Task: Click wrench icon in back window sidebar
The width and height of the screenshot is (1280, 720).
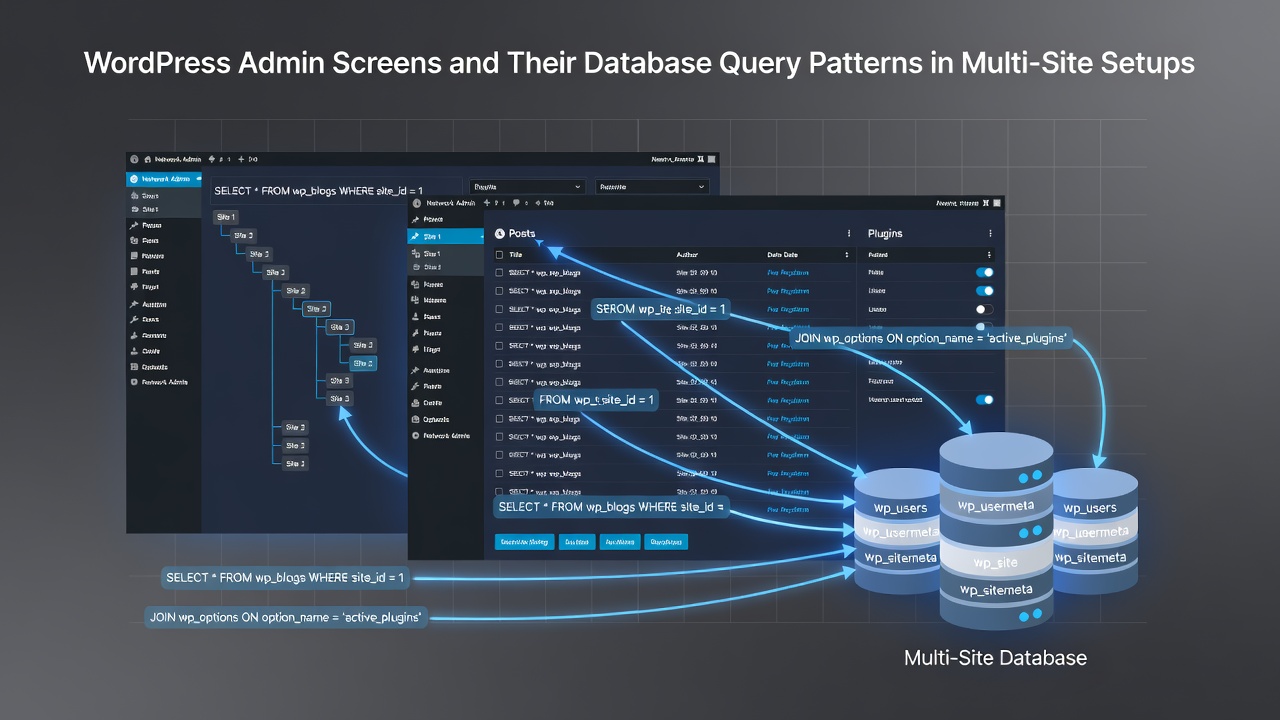Action: (x=134, y=319)
